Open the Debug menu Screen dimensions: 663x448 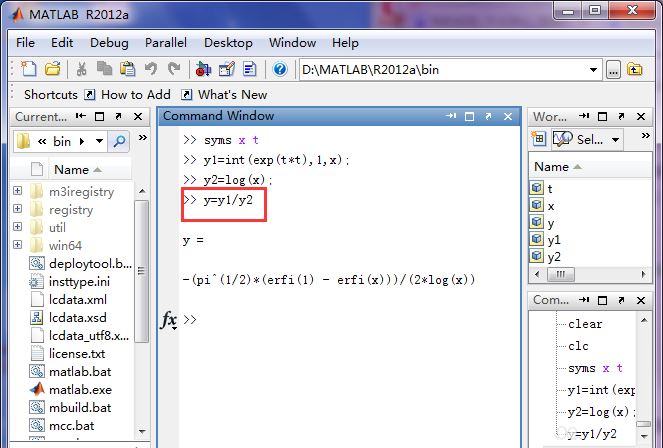(109, 43)
